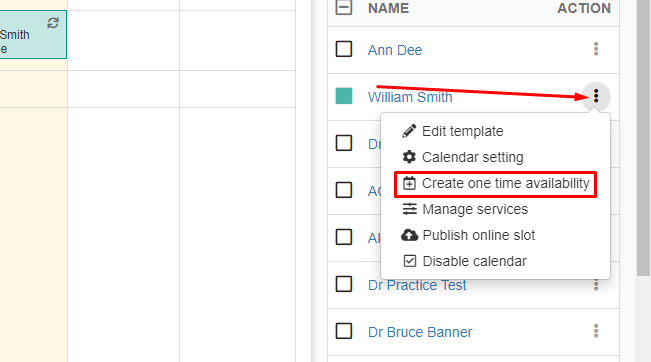Check the box next to Dr Bruce Banner
The image size is (651, 362).
coord(344,331)
